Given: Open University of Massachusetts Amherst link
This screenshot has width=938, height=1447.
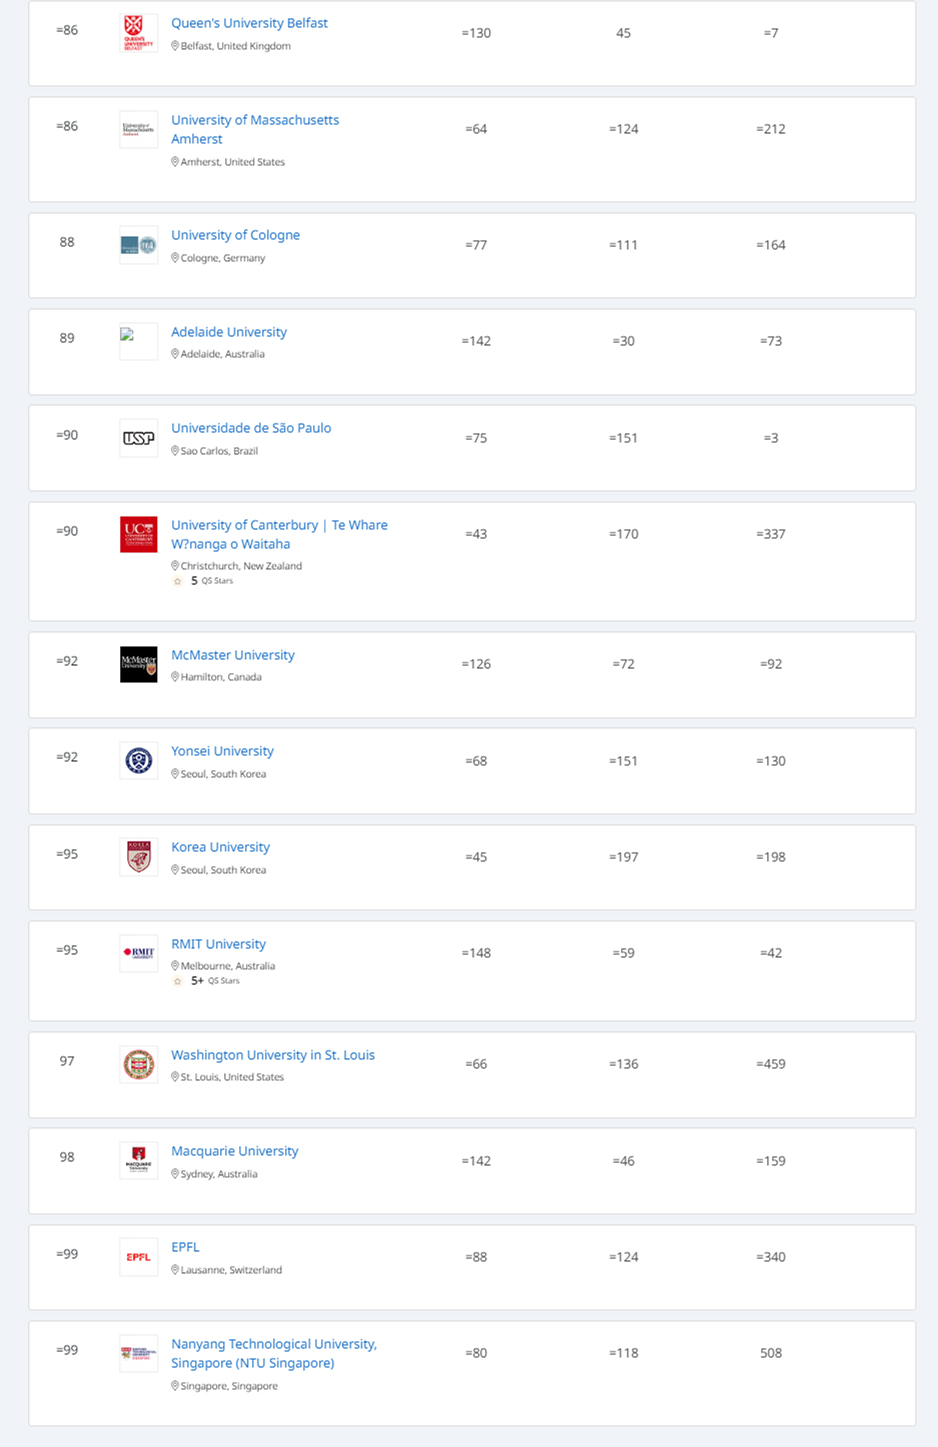Looking at the screenshot, I should [254, 129].
